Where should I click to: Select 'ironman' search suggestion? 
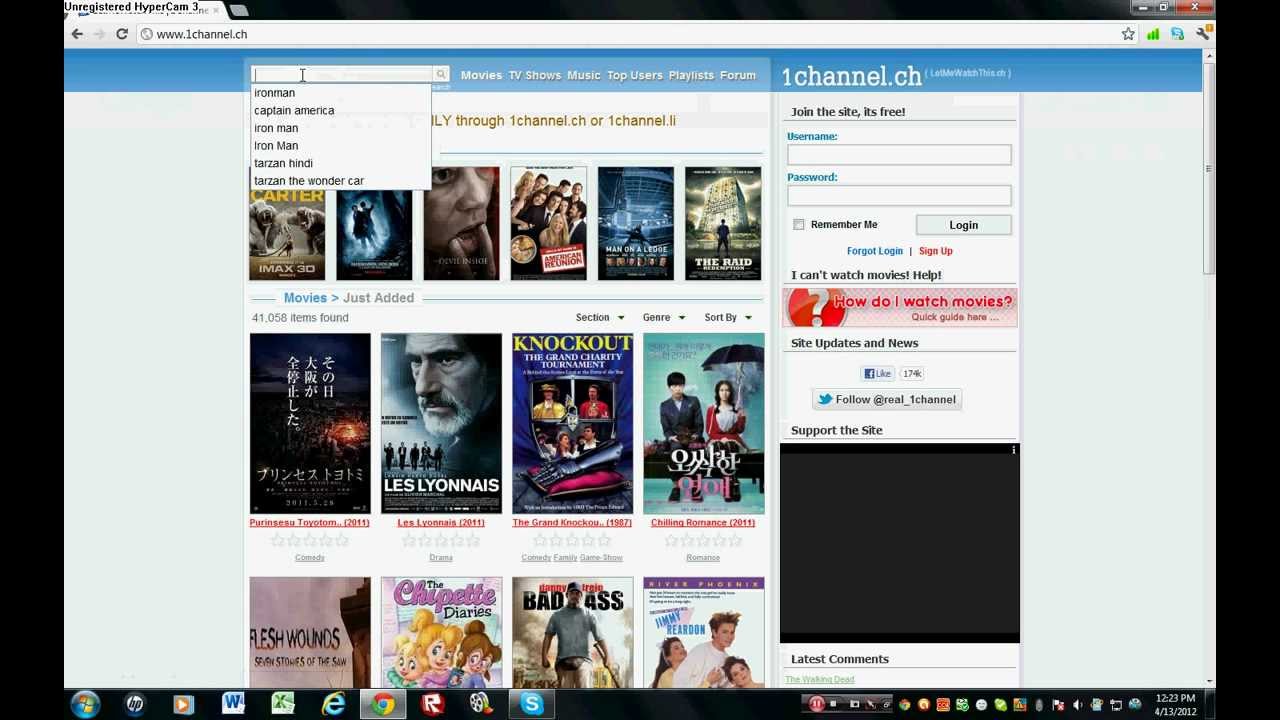(340, 93)
